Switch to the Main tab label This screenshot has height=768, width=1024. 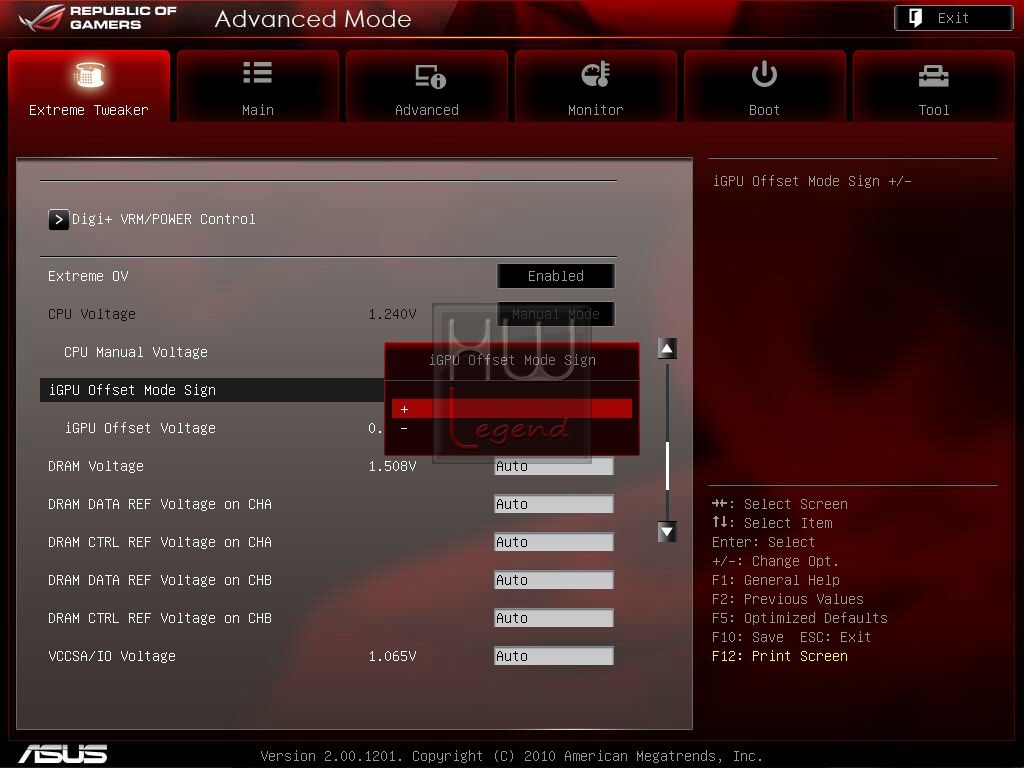click(257, 110)
